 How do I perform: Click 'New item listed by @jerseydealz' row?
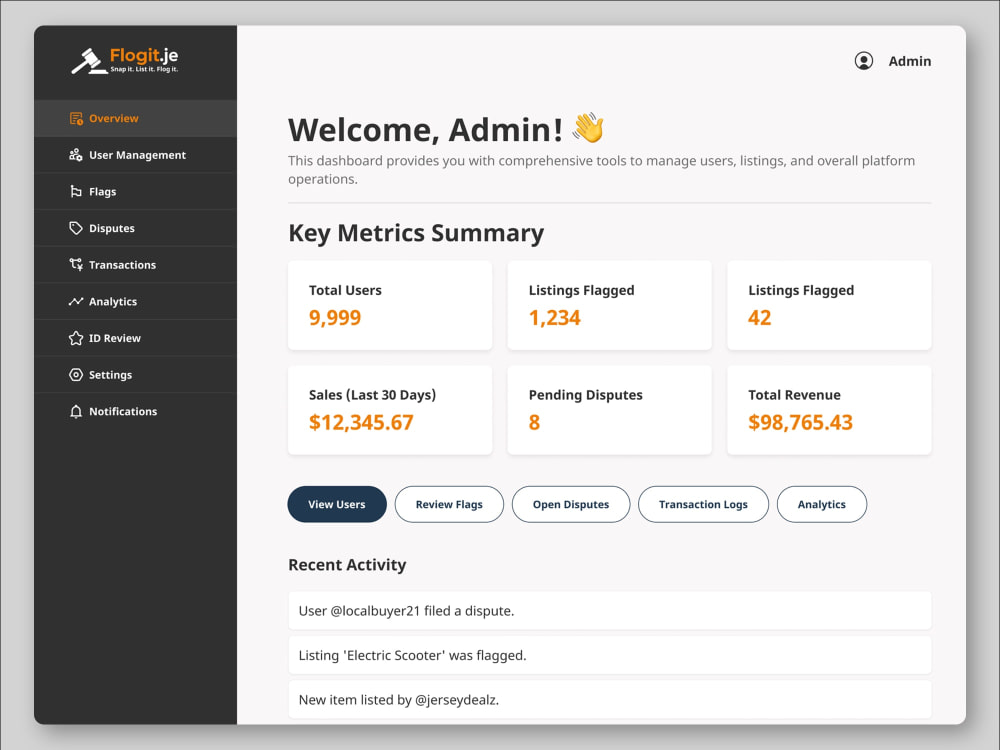tap(610, 700)
